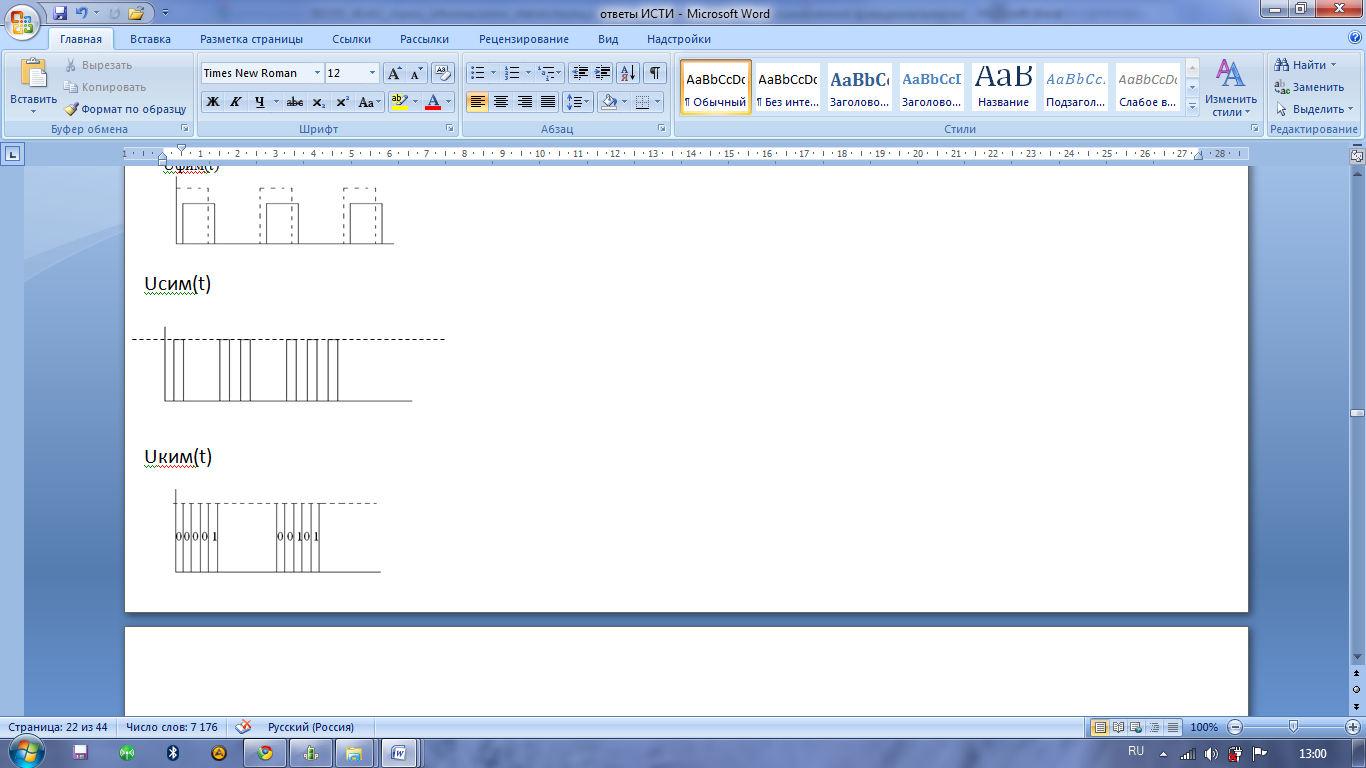Open folder icon in Quick Access Toolbar
This screenshot has width=1366, height=768.
point(136,13)
